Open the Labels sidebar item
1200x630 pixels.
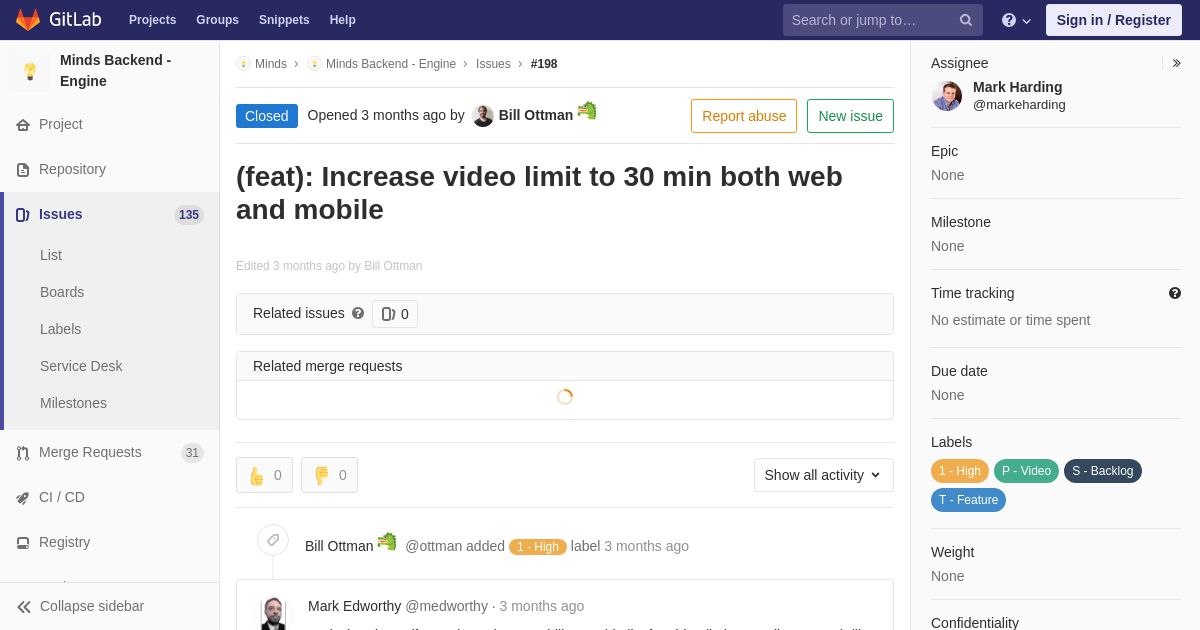click(60, 329)
